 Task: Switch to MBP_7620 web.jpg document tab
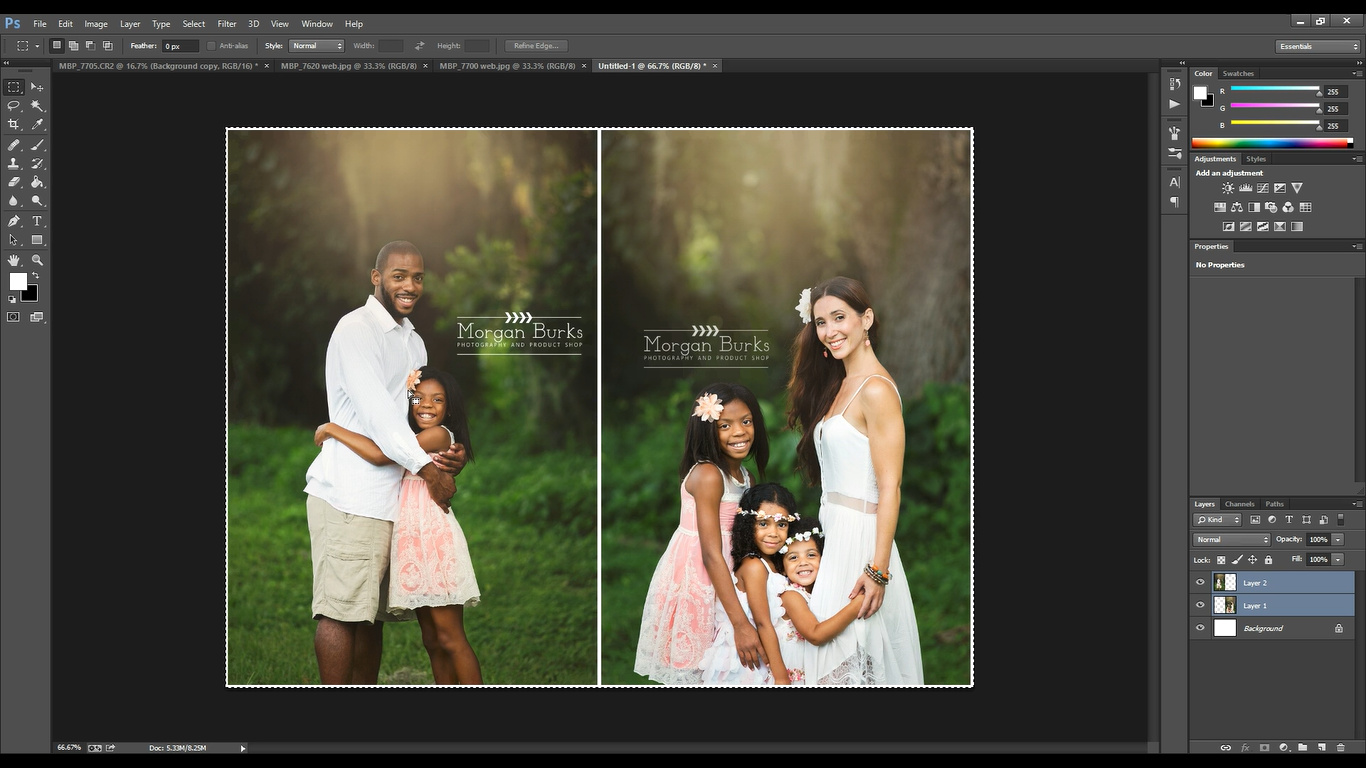pyautogui.click(x=349, y=66)
